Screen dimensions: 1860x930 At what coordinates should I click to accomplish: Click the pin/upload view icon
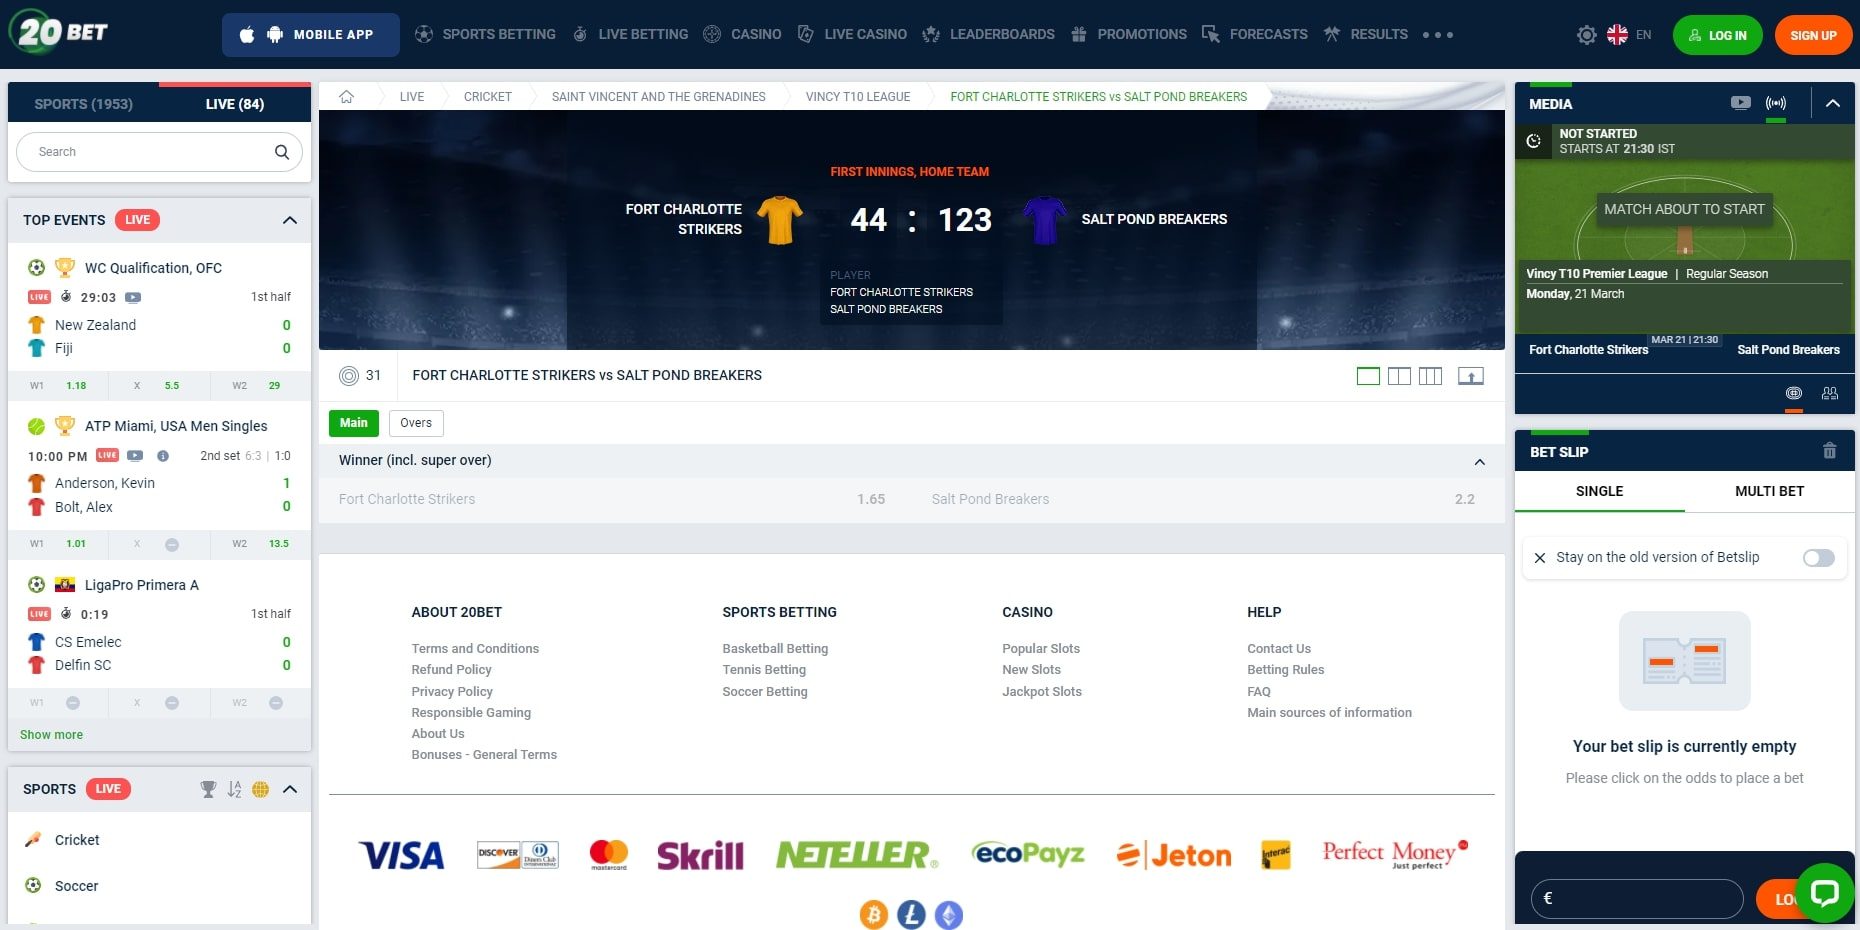(1471, 376)
